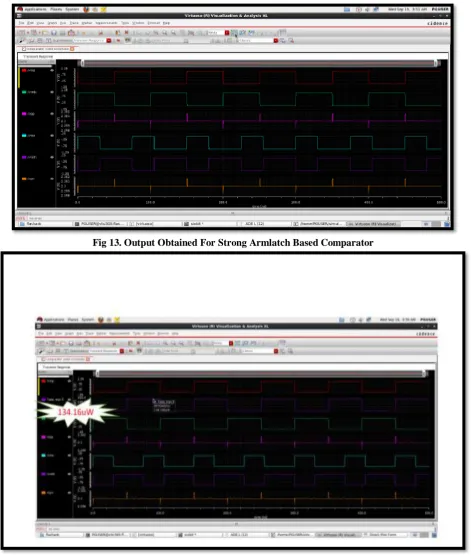471x555 pixels.
Task: Click the zoom in magnifier in lower toolbar
Action: pyautogui.click(x=173, y=343)
